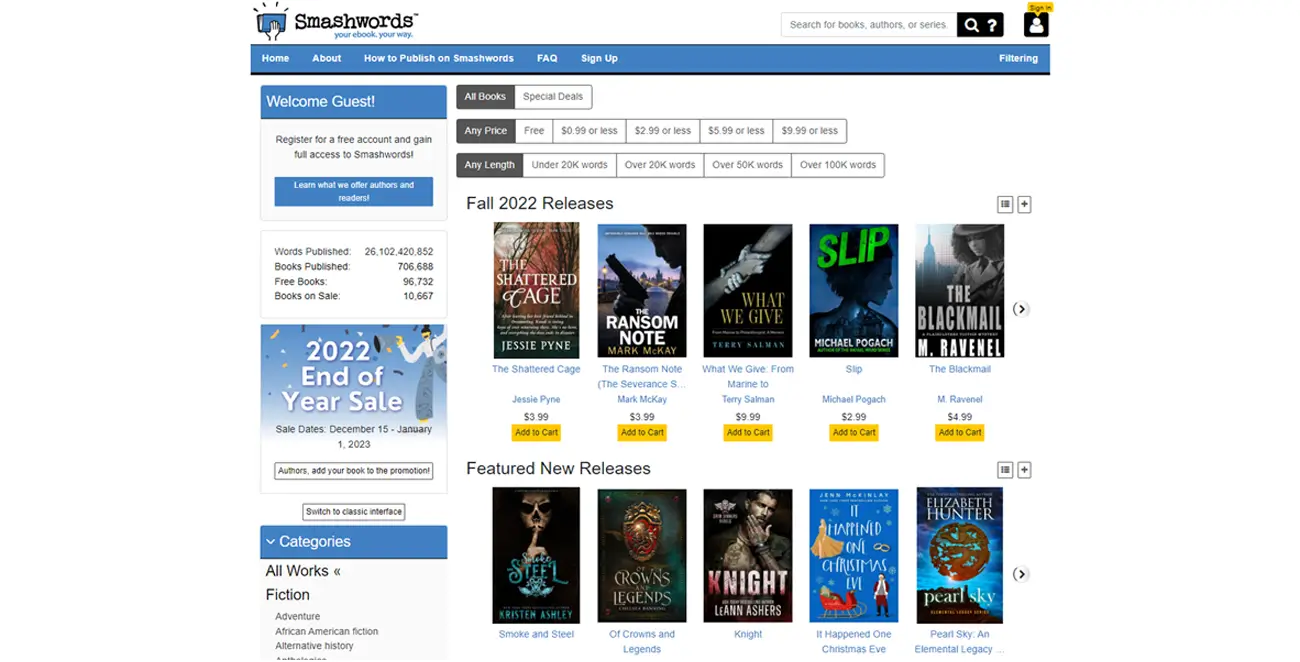
Task: Click Switch to classic interface
Action: pyautogui.click(x=353, y=511)
